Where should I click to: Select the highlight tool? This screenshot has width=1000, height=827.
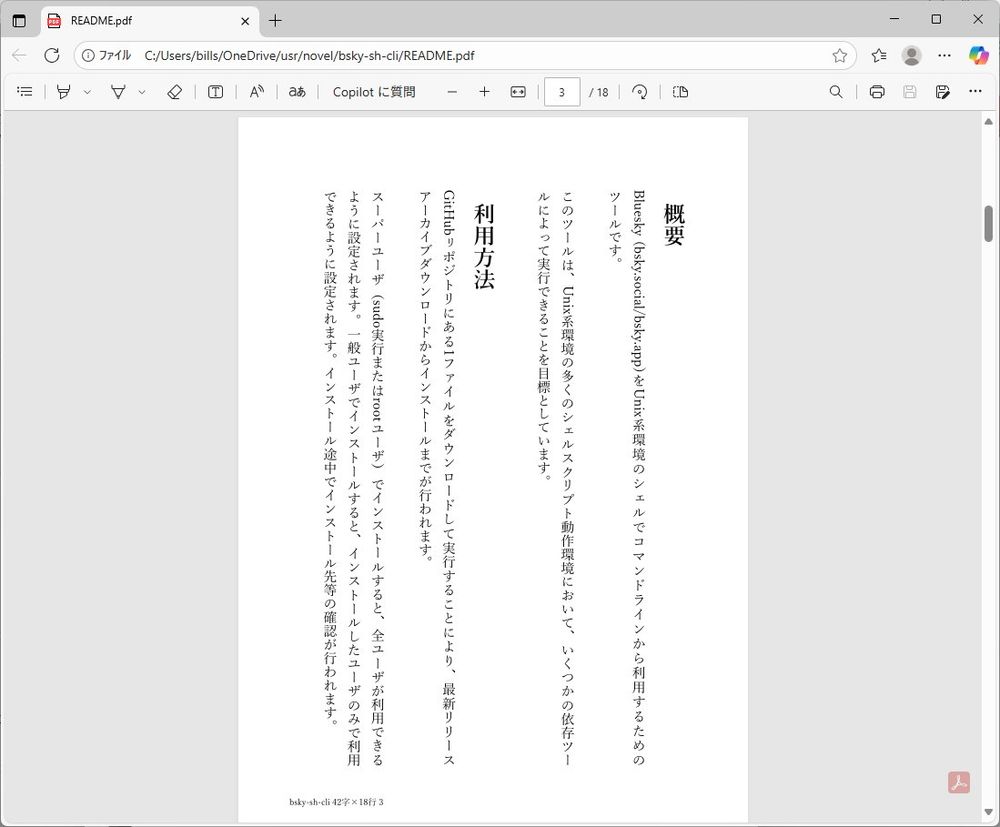pyautogui.click(x=63, y=92)
